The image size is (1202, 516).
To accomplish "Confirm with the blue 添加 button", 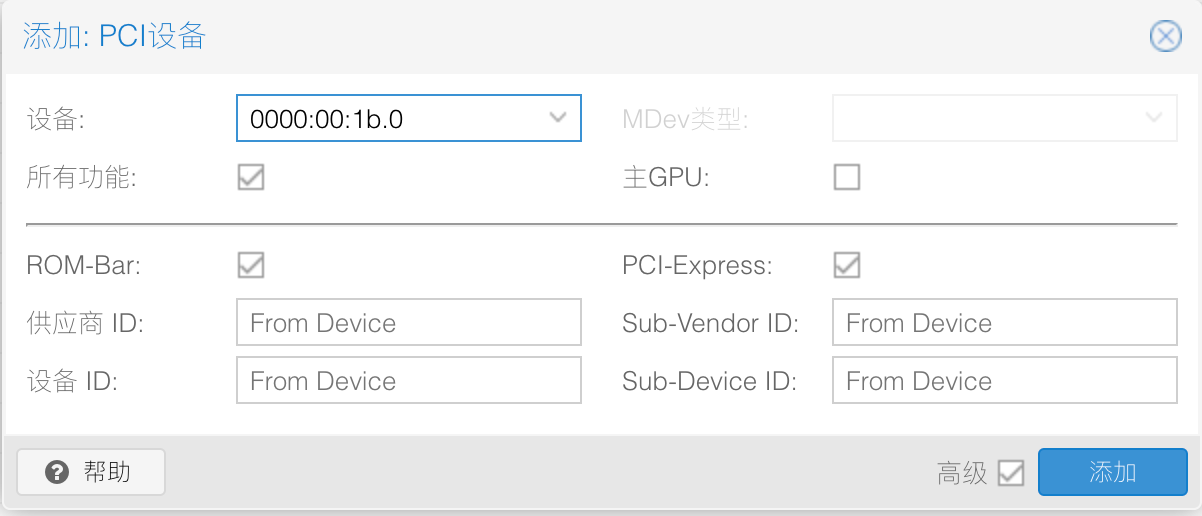I will tap(1113, 472).
